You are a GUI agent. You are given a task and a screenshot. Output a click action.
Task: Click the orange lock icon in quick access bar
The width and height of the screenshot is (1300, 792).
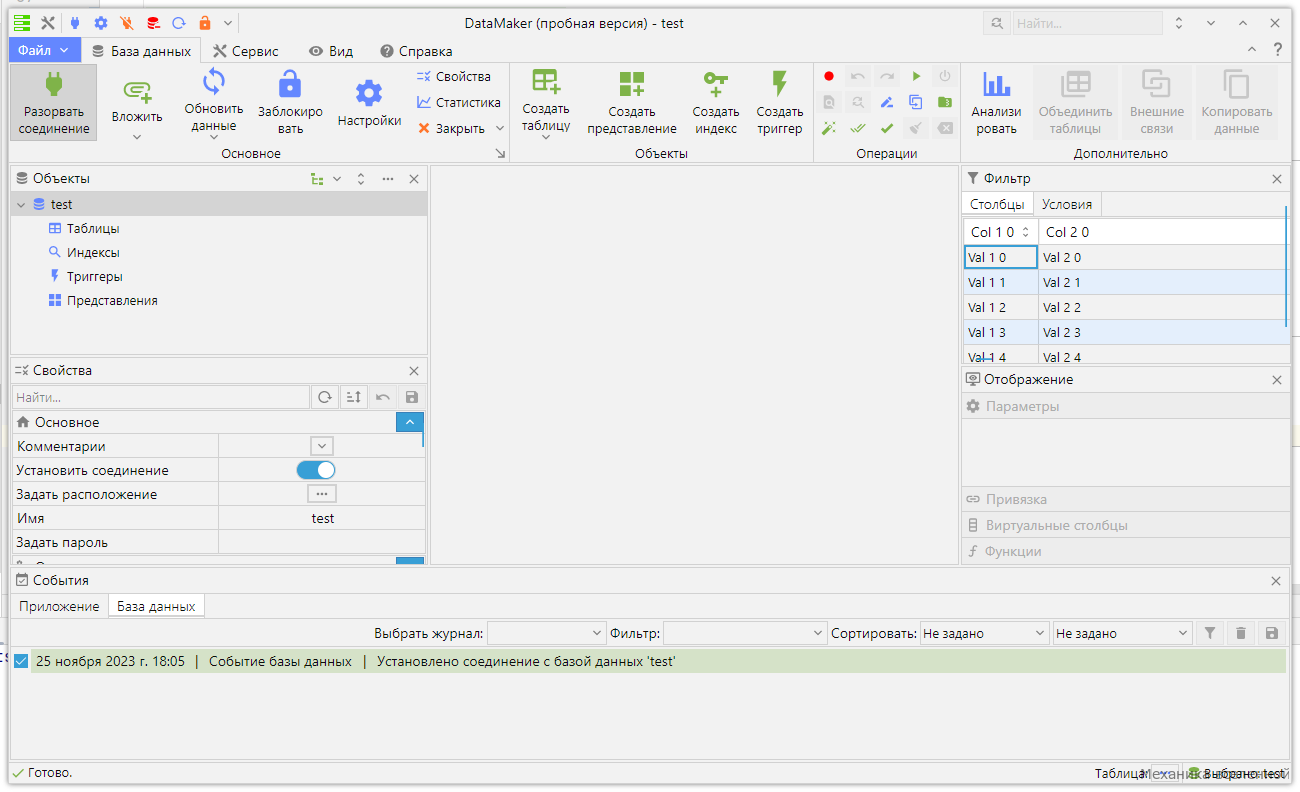pos(205,23)
